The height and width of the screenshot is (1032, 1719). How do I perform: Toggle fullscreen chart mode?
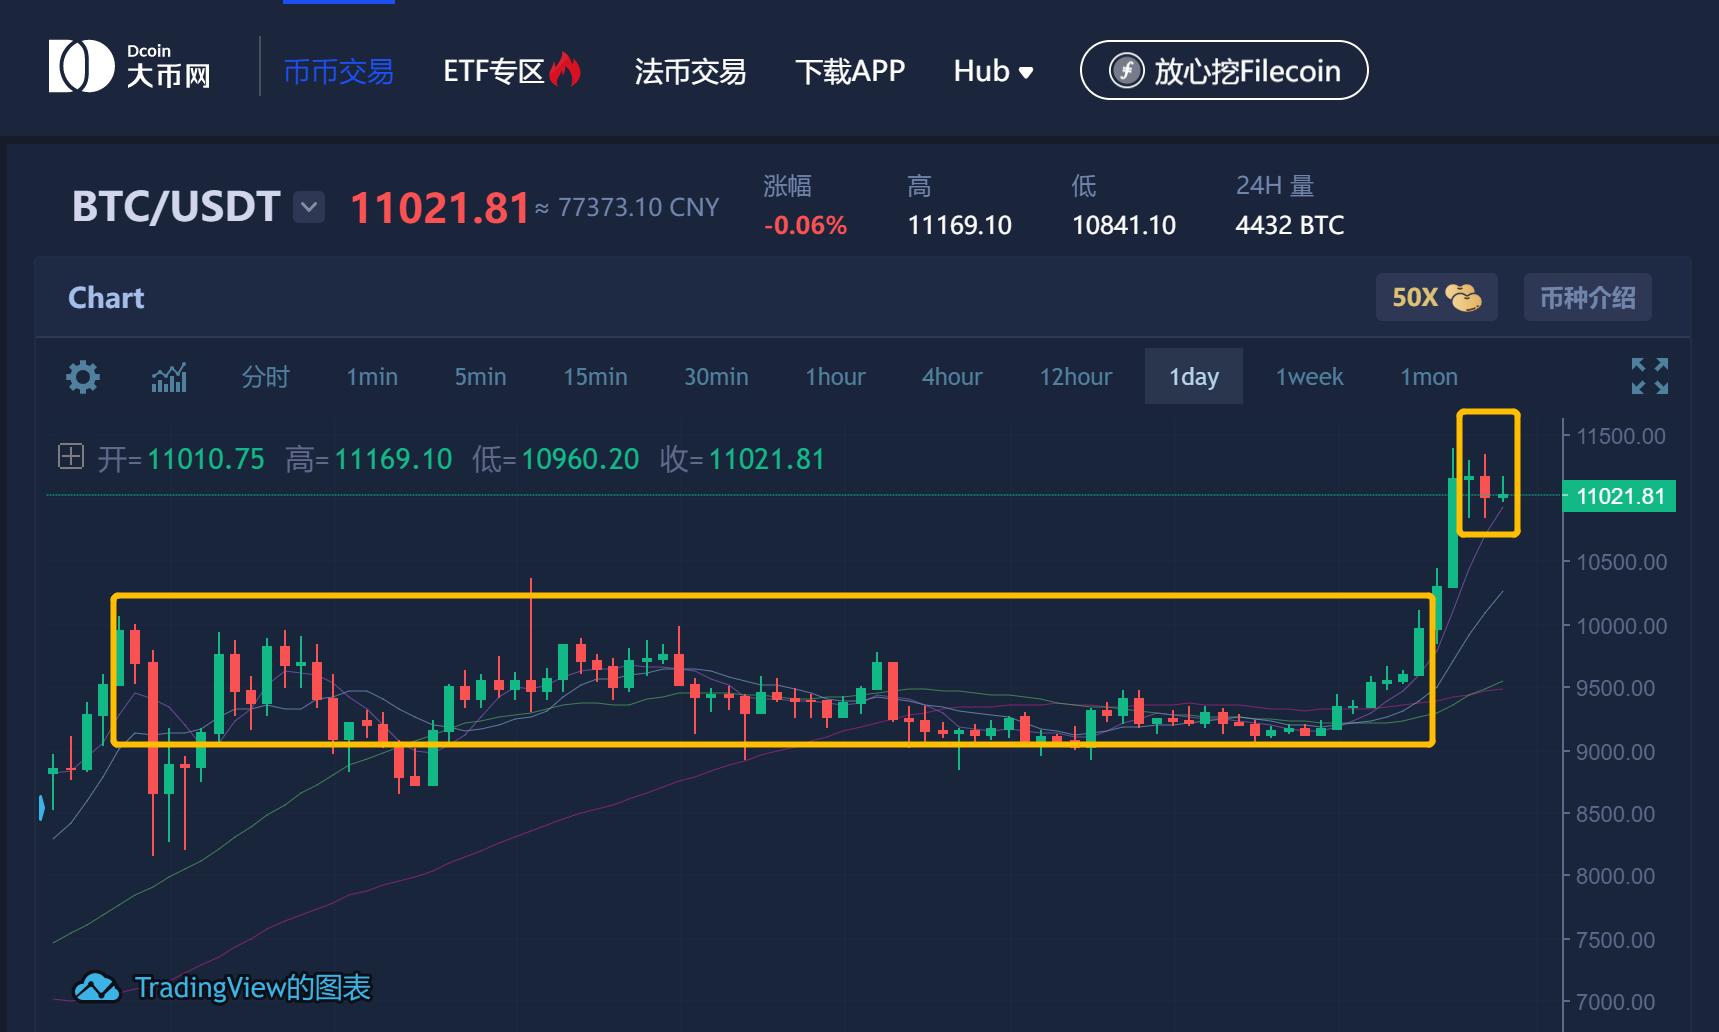pos(1649,376)
